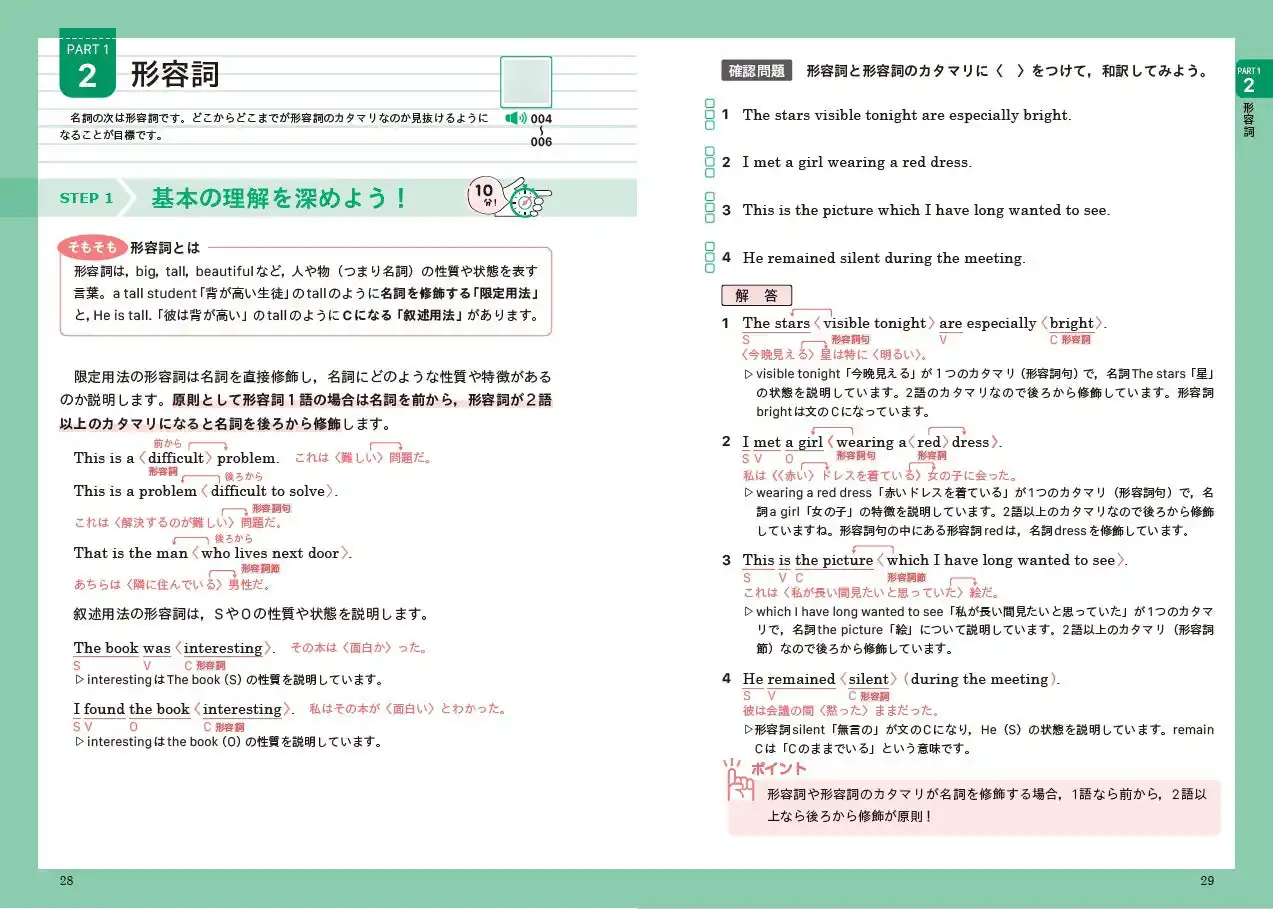Click the speaker audio icon beside 004

pyautogui.click(x=515, y=118)
